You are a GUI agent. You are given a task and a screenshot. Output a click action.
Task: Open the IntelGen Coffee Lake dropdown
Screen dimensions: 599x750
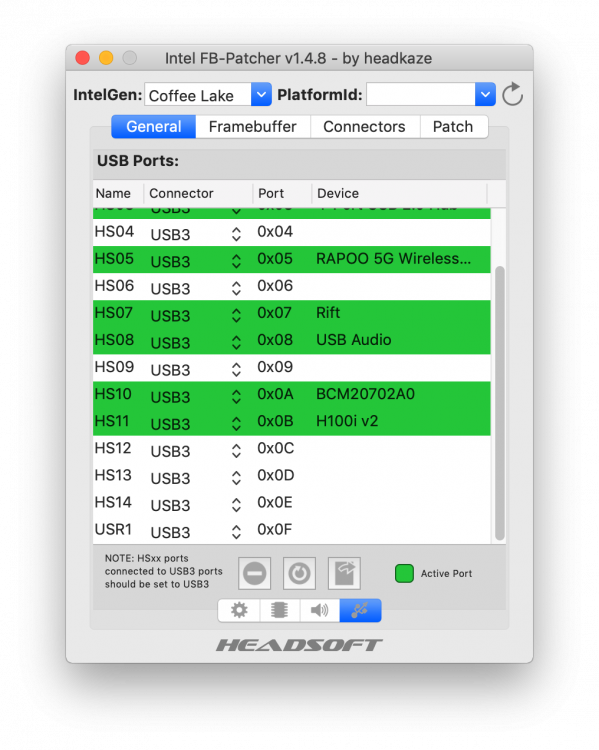261,95
